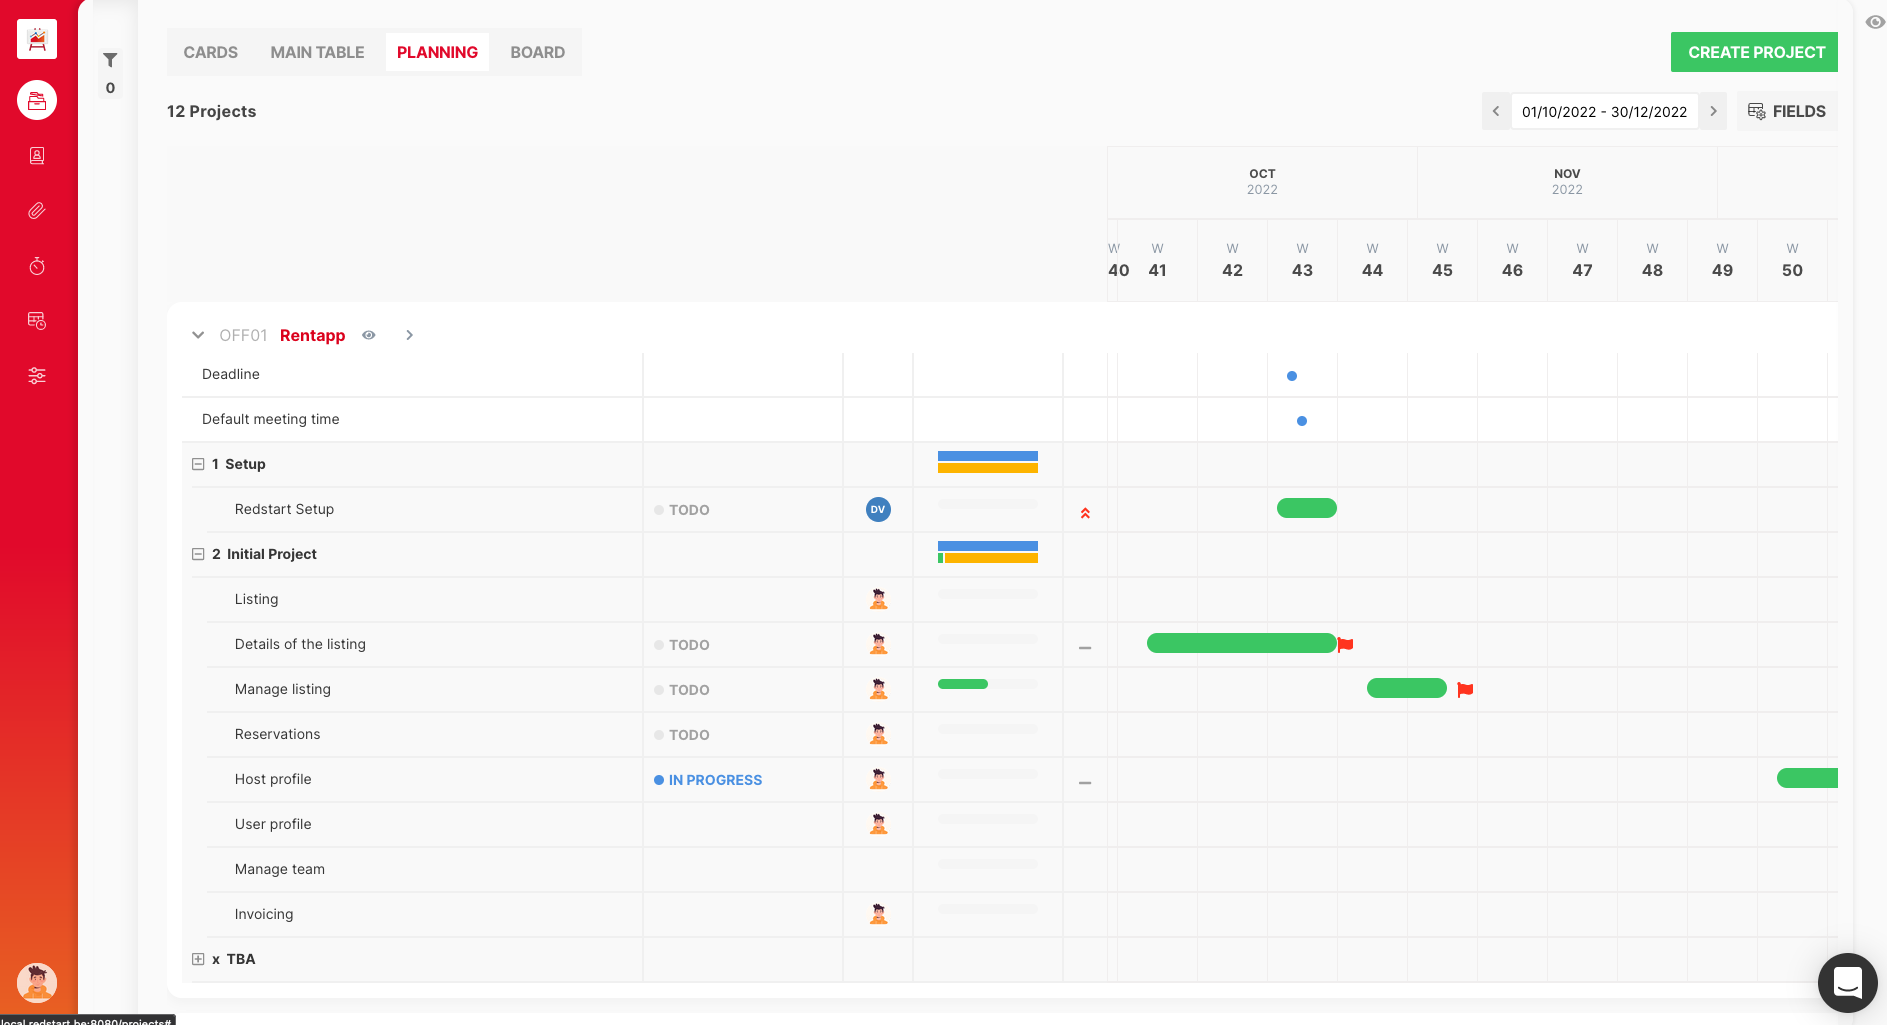Click the filter funnel icon
Image resolution: width=1887 pixels, height=1025 pixels.
click(x=110, y=60)
